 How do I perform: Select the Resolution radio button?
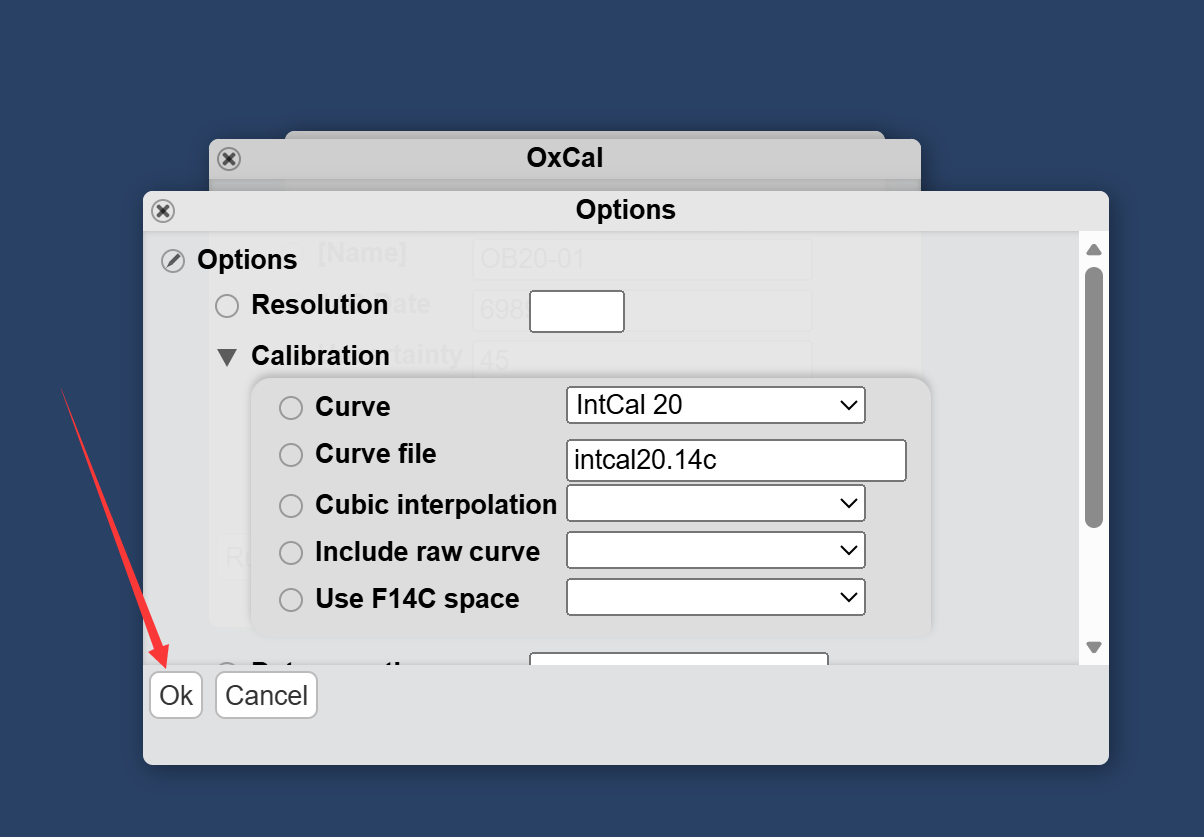click(x=228, y=306)
